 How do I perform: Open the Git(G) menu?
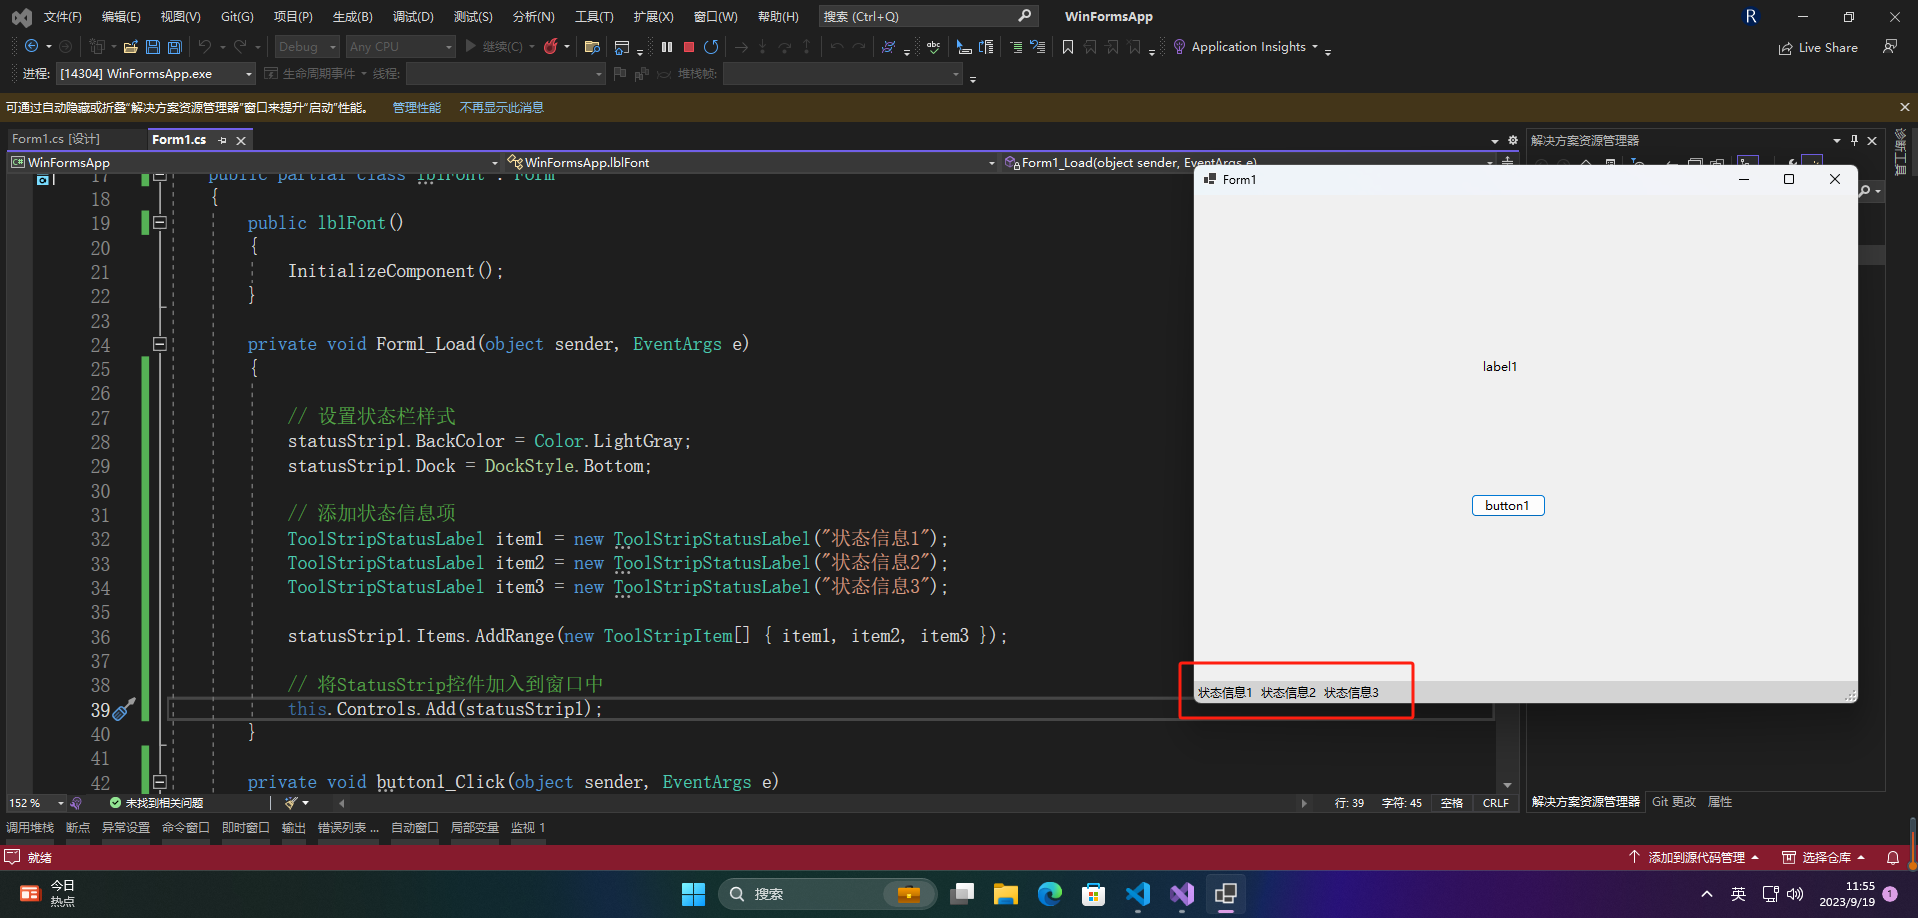(x=237, y=16)
